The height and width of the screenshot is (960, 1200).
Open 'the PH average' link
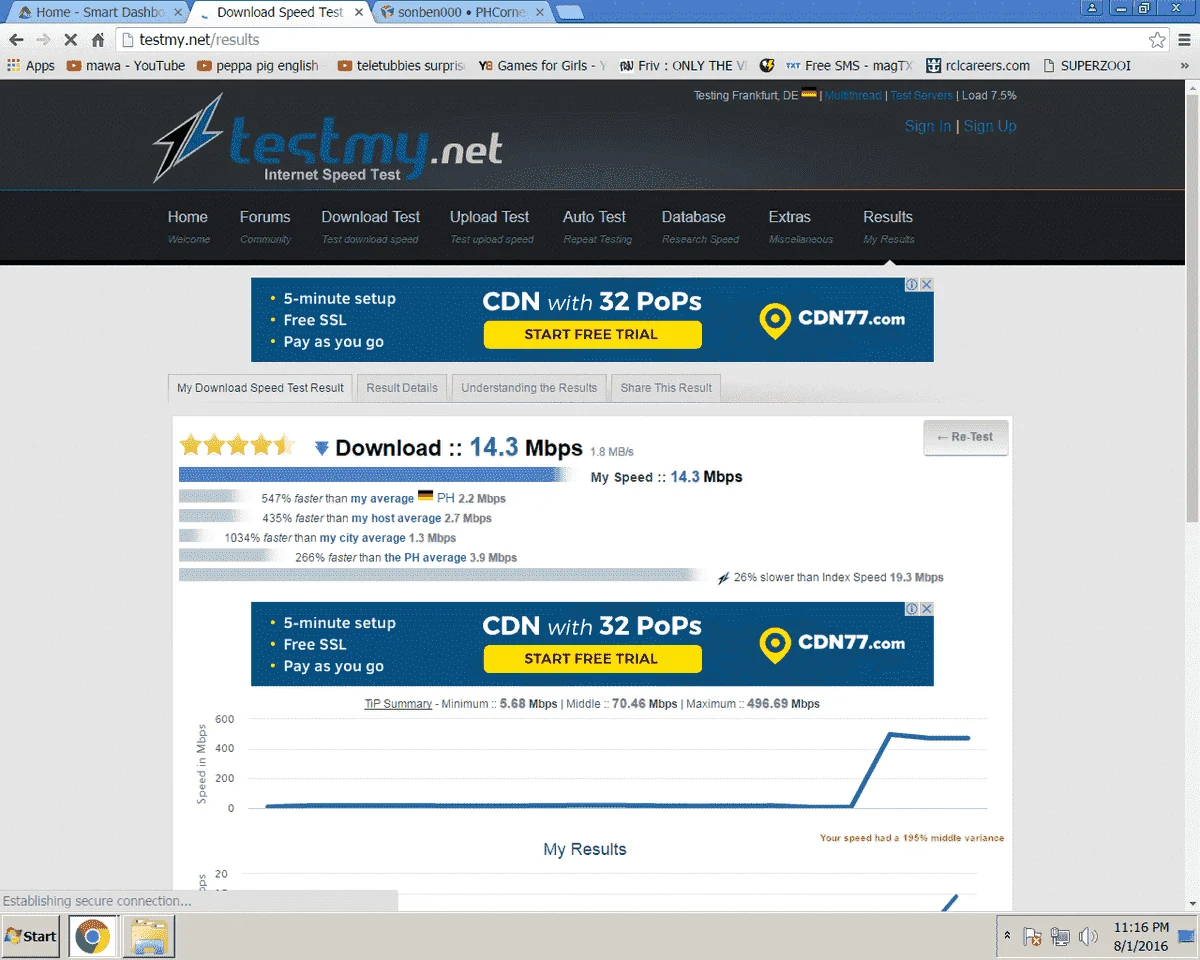click(x=425, y=558)
